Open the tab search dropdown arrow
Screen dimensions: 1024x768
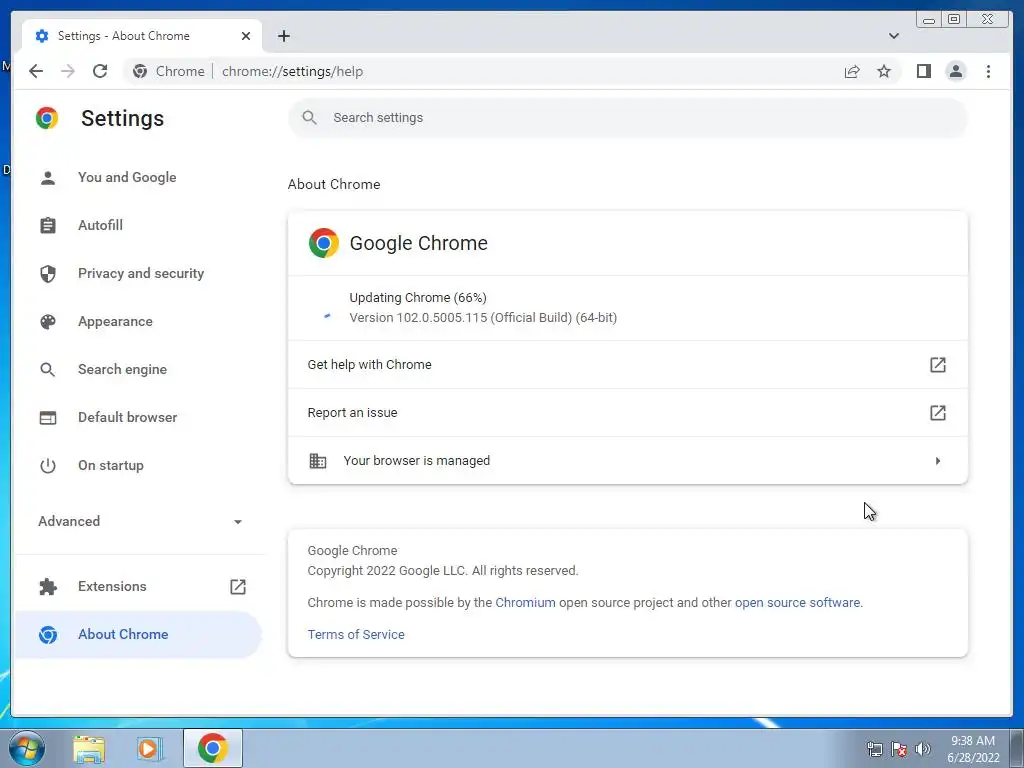pos(893,36)
